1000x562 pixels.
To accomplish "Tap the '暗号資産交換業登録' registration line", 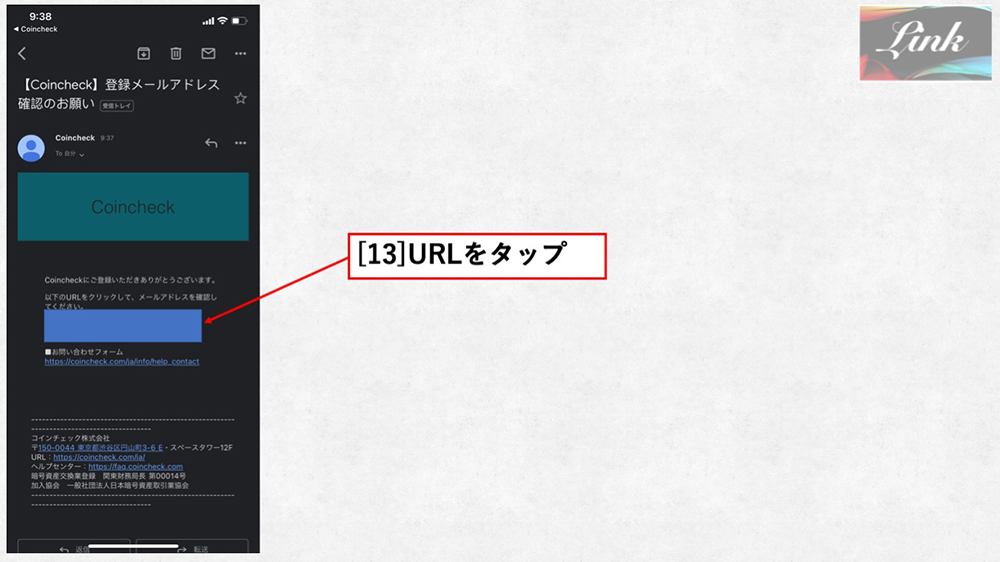I will click(108, 476).
